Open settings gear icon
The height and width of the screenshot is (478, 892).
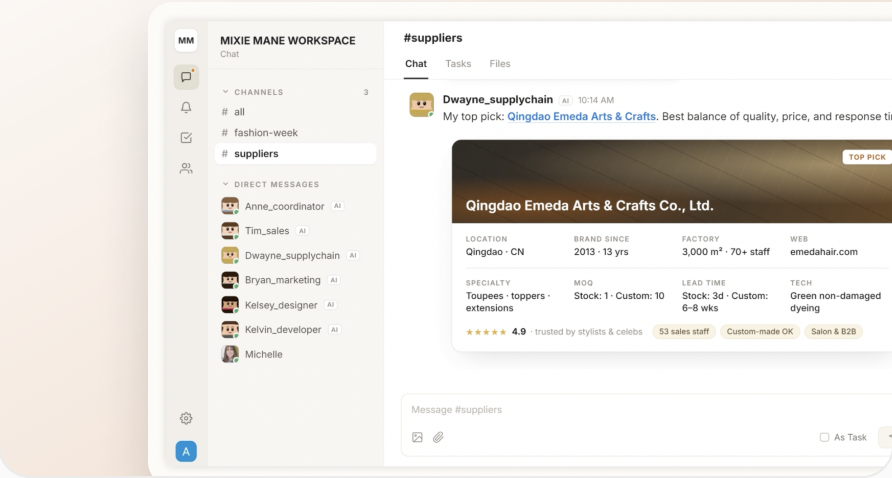[186, 418]
